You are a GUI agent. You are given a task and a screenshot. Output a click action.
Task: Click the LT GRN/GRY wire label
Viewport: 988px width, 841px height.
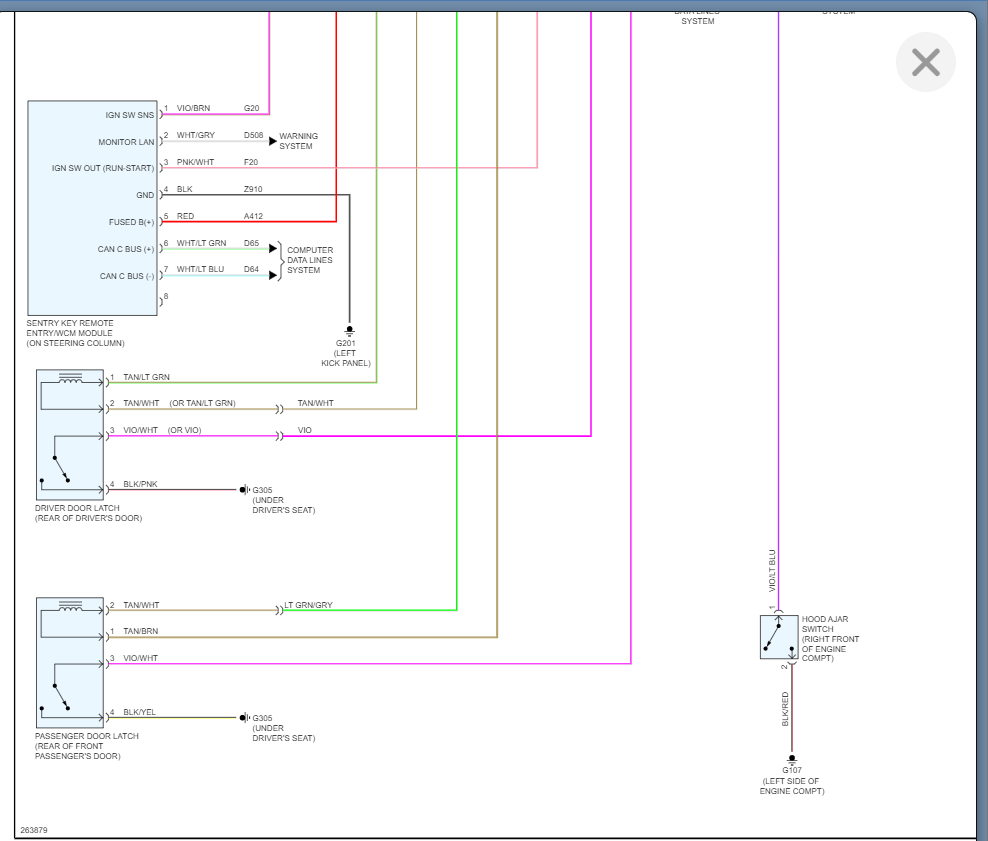pyautogui.click(x=308, y=605)
